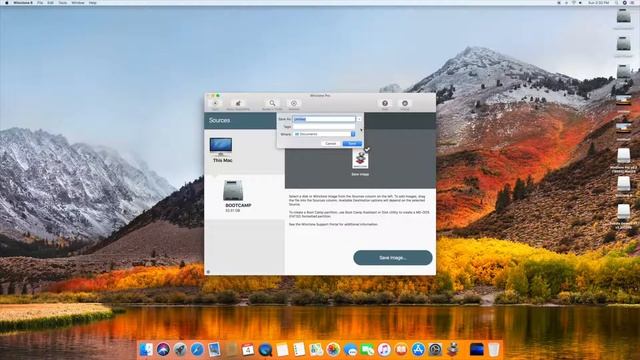640x360 pixels.
Task: Click the leftmost Winclone toolbar icon
Action: tap(215, 104)
